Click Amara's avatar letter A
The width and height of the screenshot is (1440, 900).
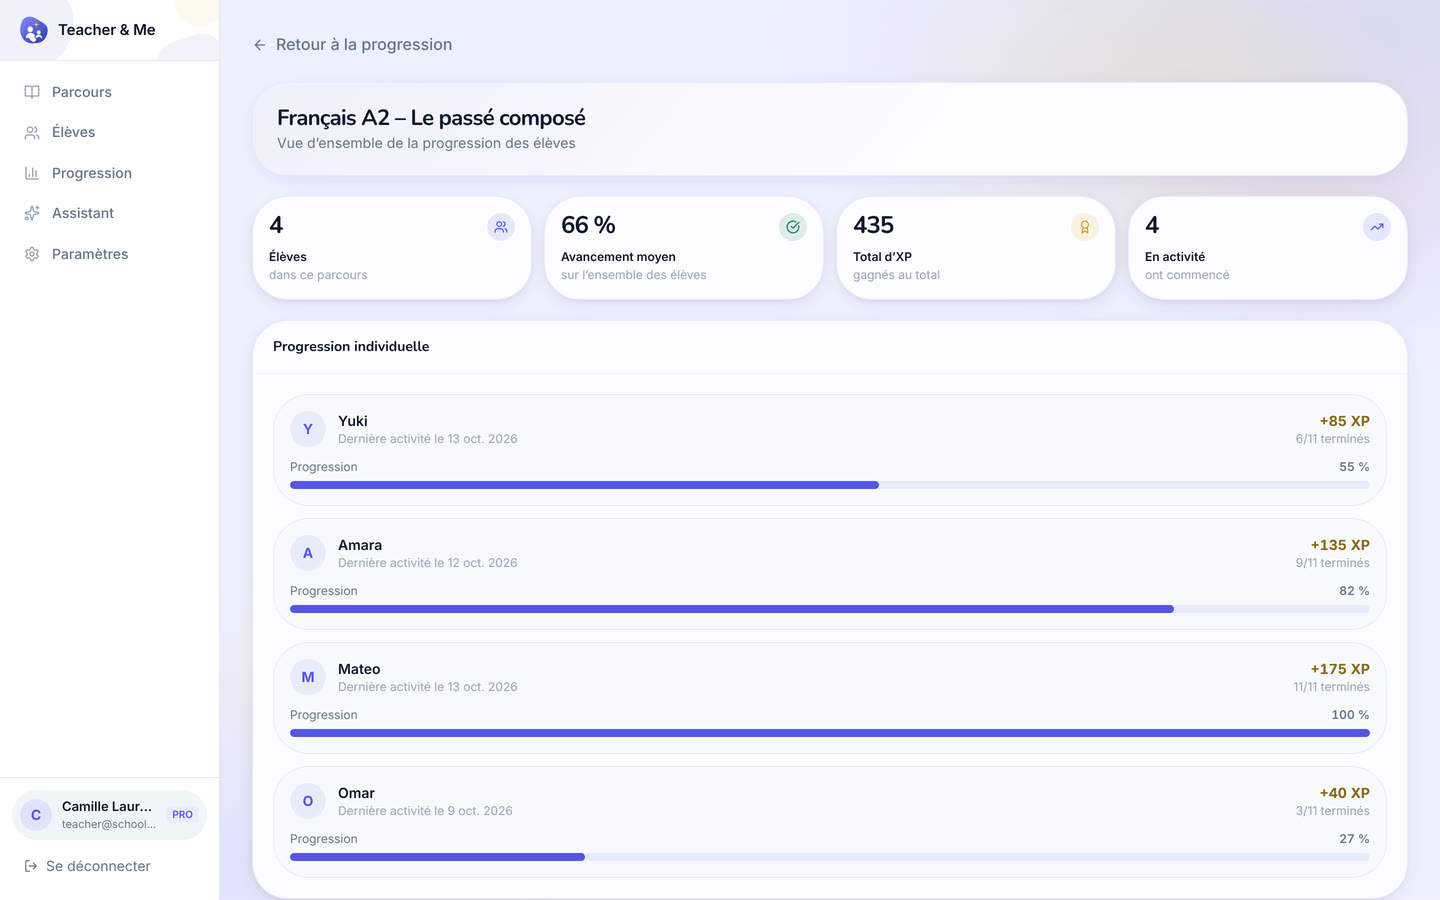point(308,553)
